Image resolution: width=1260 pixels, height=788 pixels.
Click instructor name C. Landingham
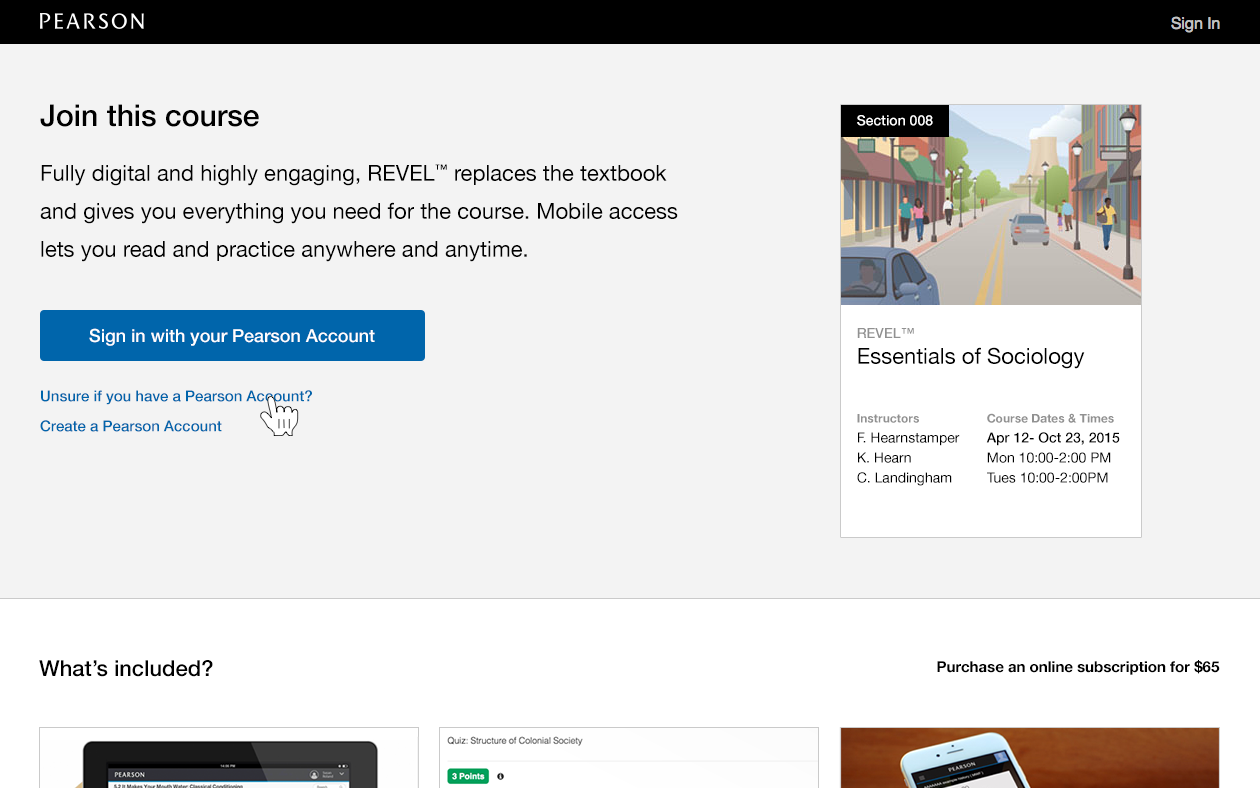904,478
